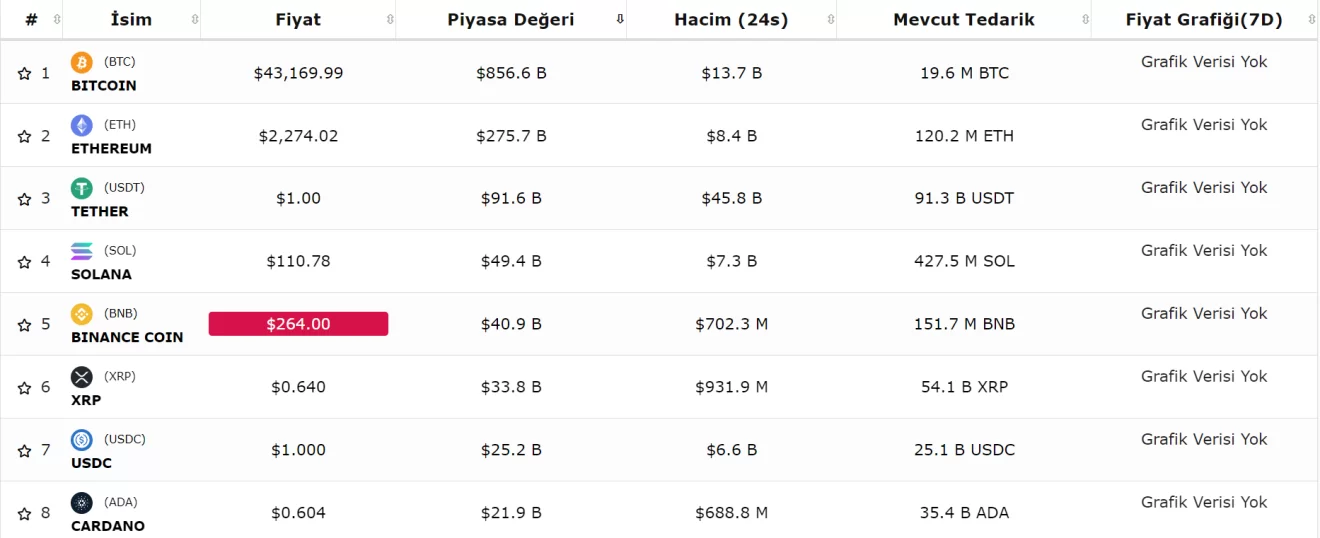Sort by the Hacim (24s) column arrow
This screenshot has height=538, width=1320.
click(829, 20)
